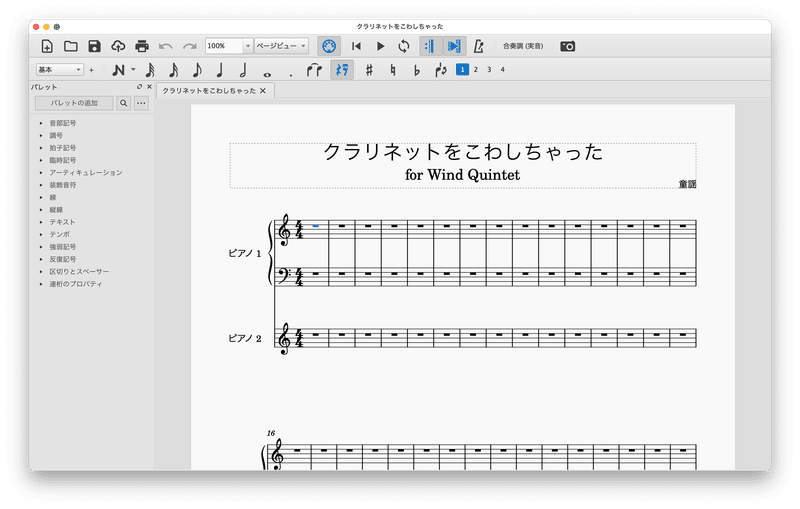800x509 pixels.
Task: Open the palette options ellipsis menu
Action: (x=141, y=103)
